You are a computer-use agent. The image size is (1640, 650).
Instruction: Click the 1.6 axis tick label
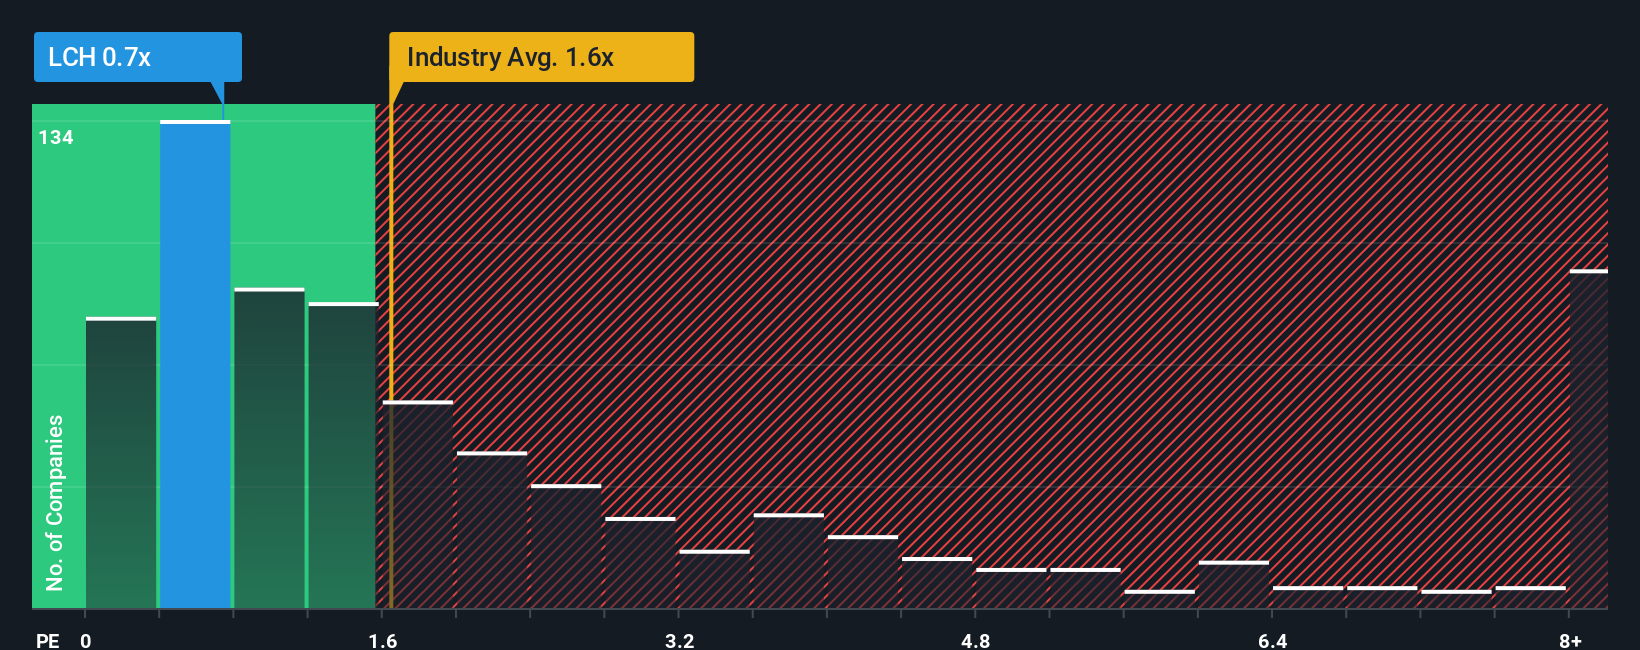383,640
